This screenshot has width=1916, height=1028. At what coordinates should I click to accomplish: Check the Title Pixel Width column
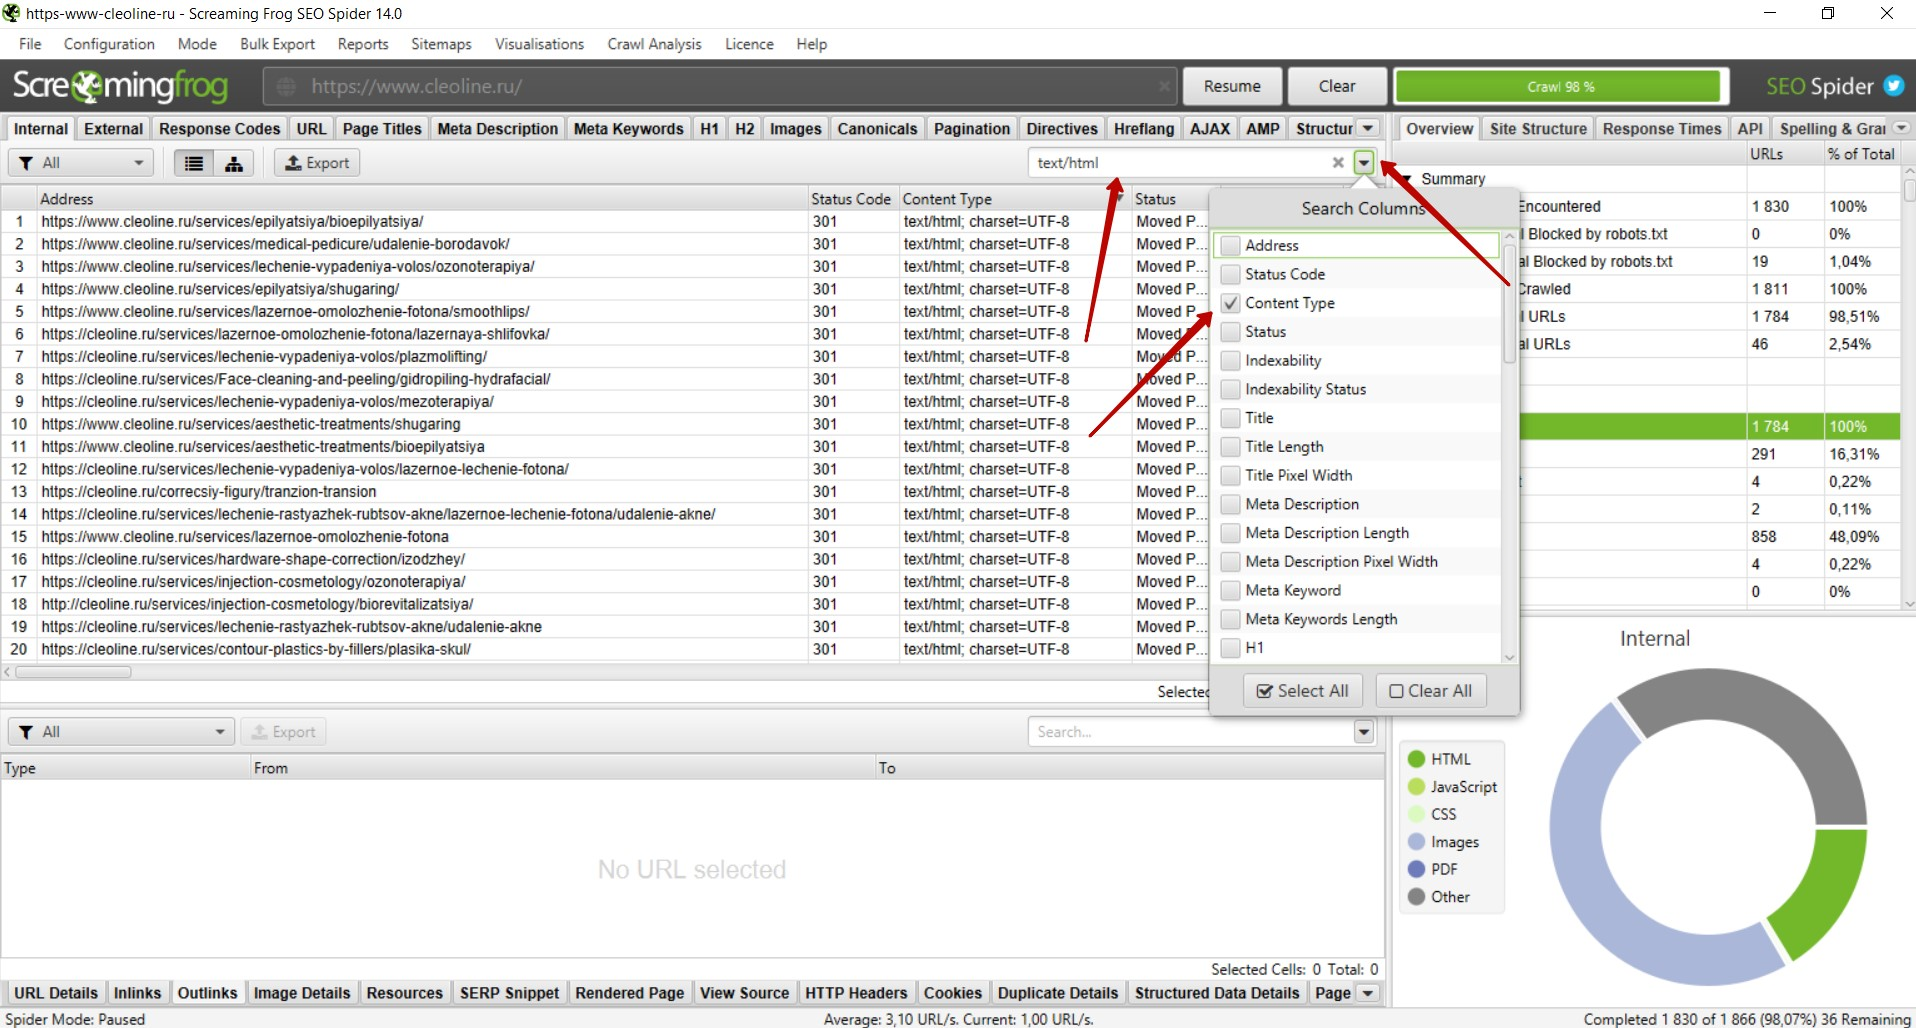point(1230,476)
